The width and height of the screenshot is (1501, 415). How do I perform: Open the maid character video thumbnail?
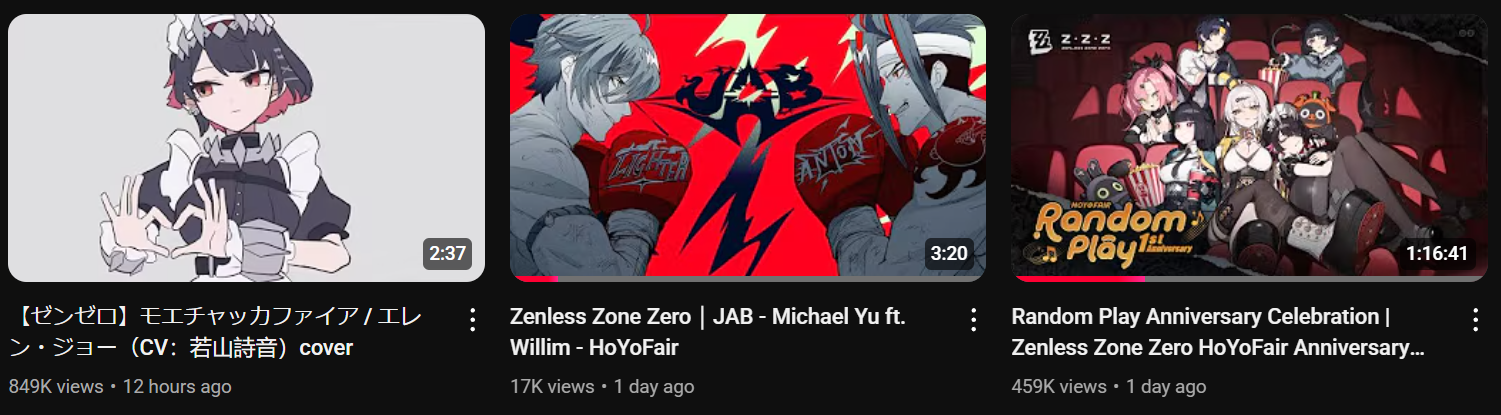click(x=246, y=147)
